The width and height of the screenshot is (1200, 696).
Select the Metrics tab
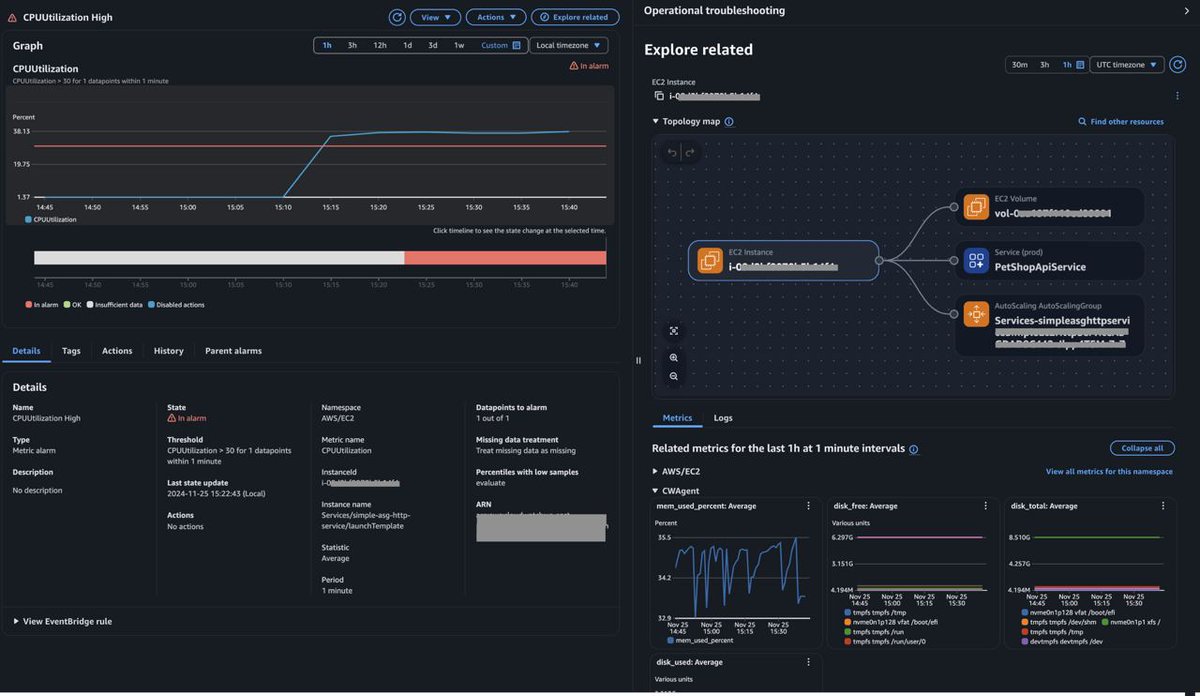(677, 418)
